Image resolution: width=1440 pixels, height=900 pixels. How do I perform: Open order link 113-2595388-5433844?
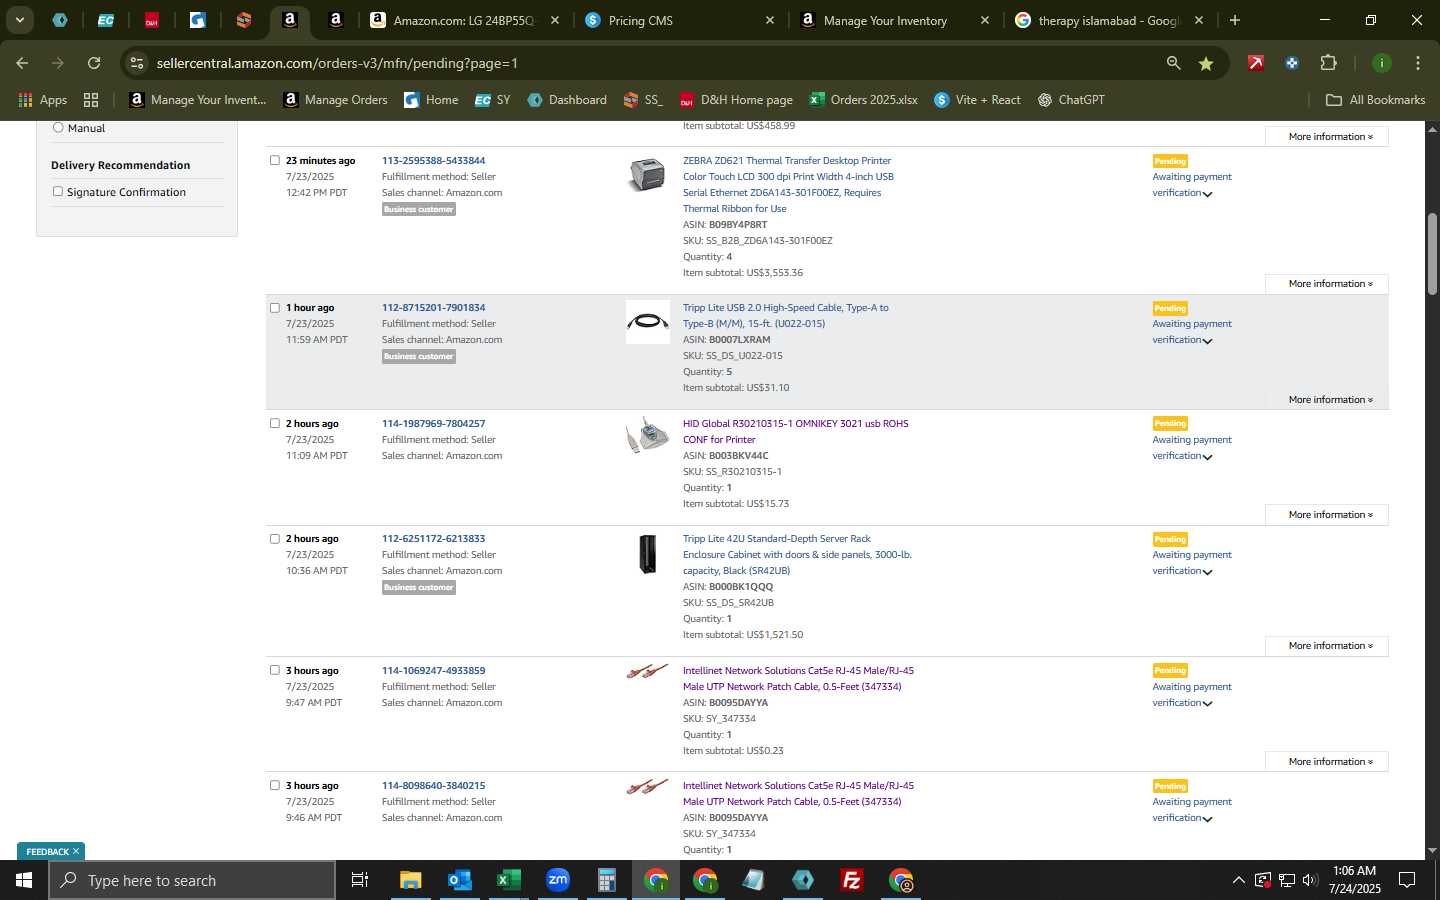pos(433,160)
